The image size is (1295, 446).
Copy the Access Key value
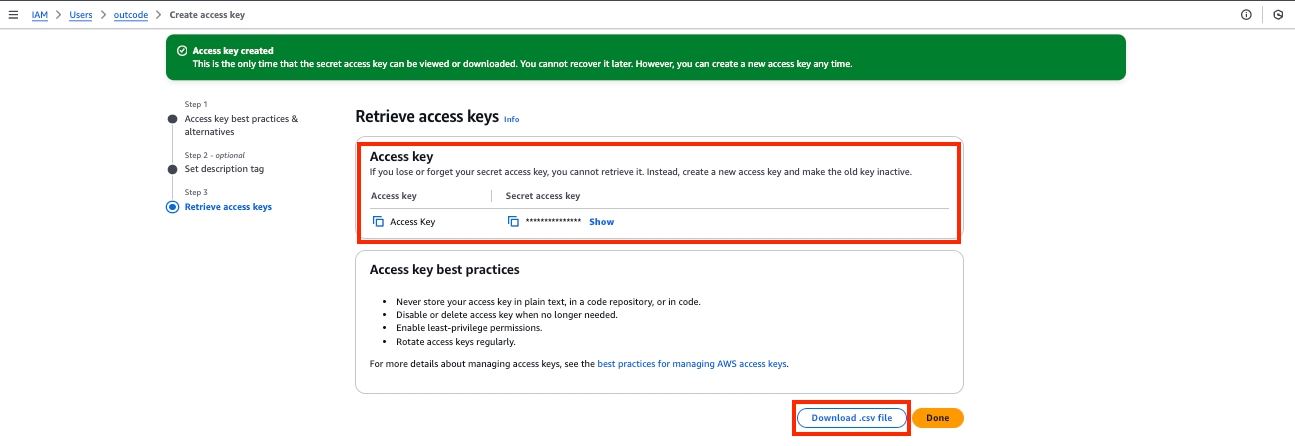tap(378, 222)
